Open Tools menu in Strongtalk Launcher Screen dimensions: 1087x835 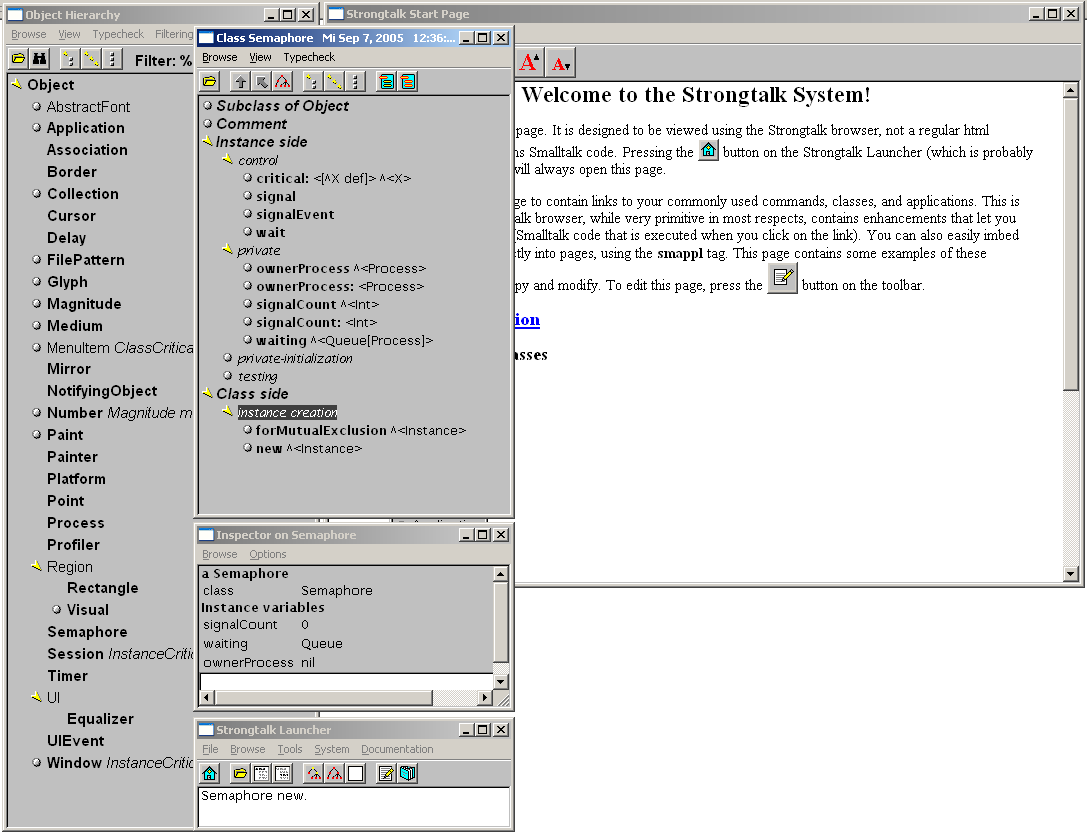(290, 749)
